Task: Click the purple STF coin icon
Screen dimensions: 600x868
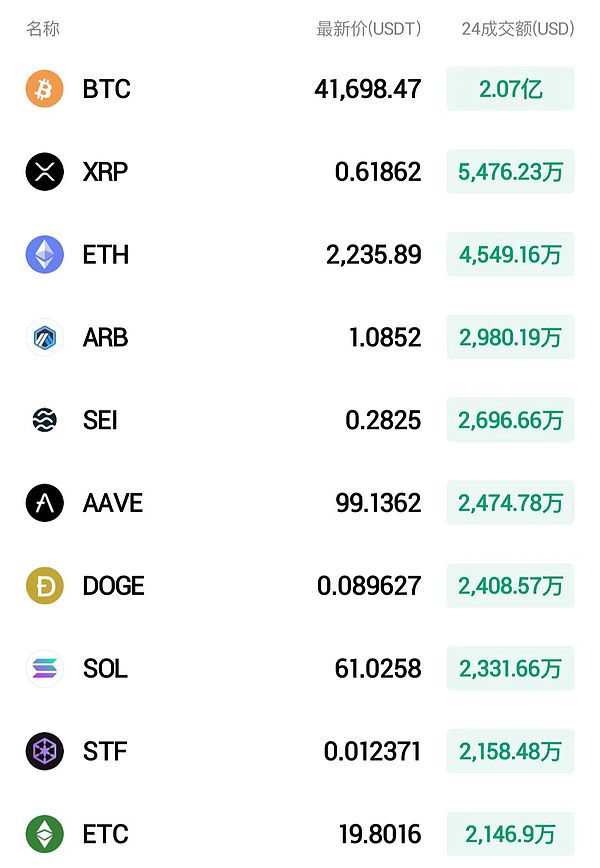Action: pos(44,751)
